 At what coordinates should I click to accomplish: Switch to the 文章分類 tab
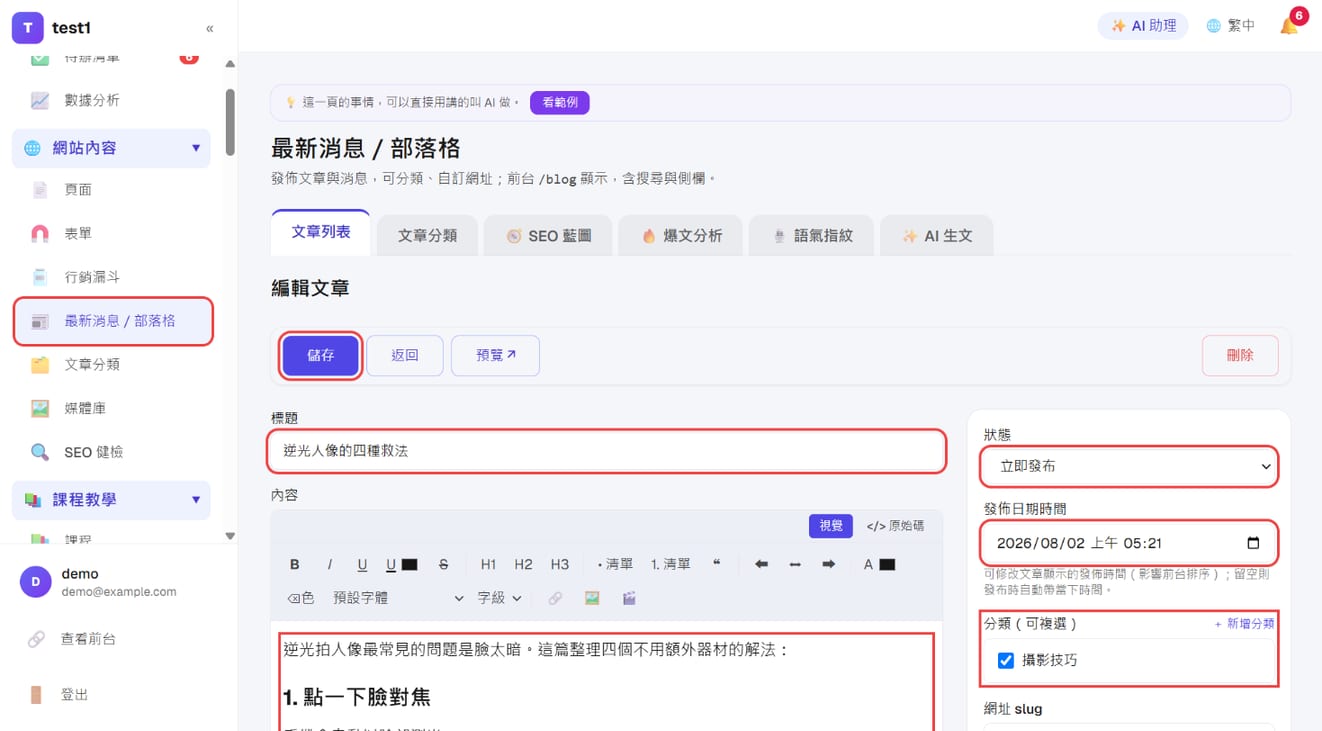tap(427, 235)
